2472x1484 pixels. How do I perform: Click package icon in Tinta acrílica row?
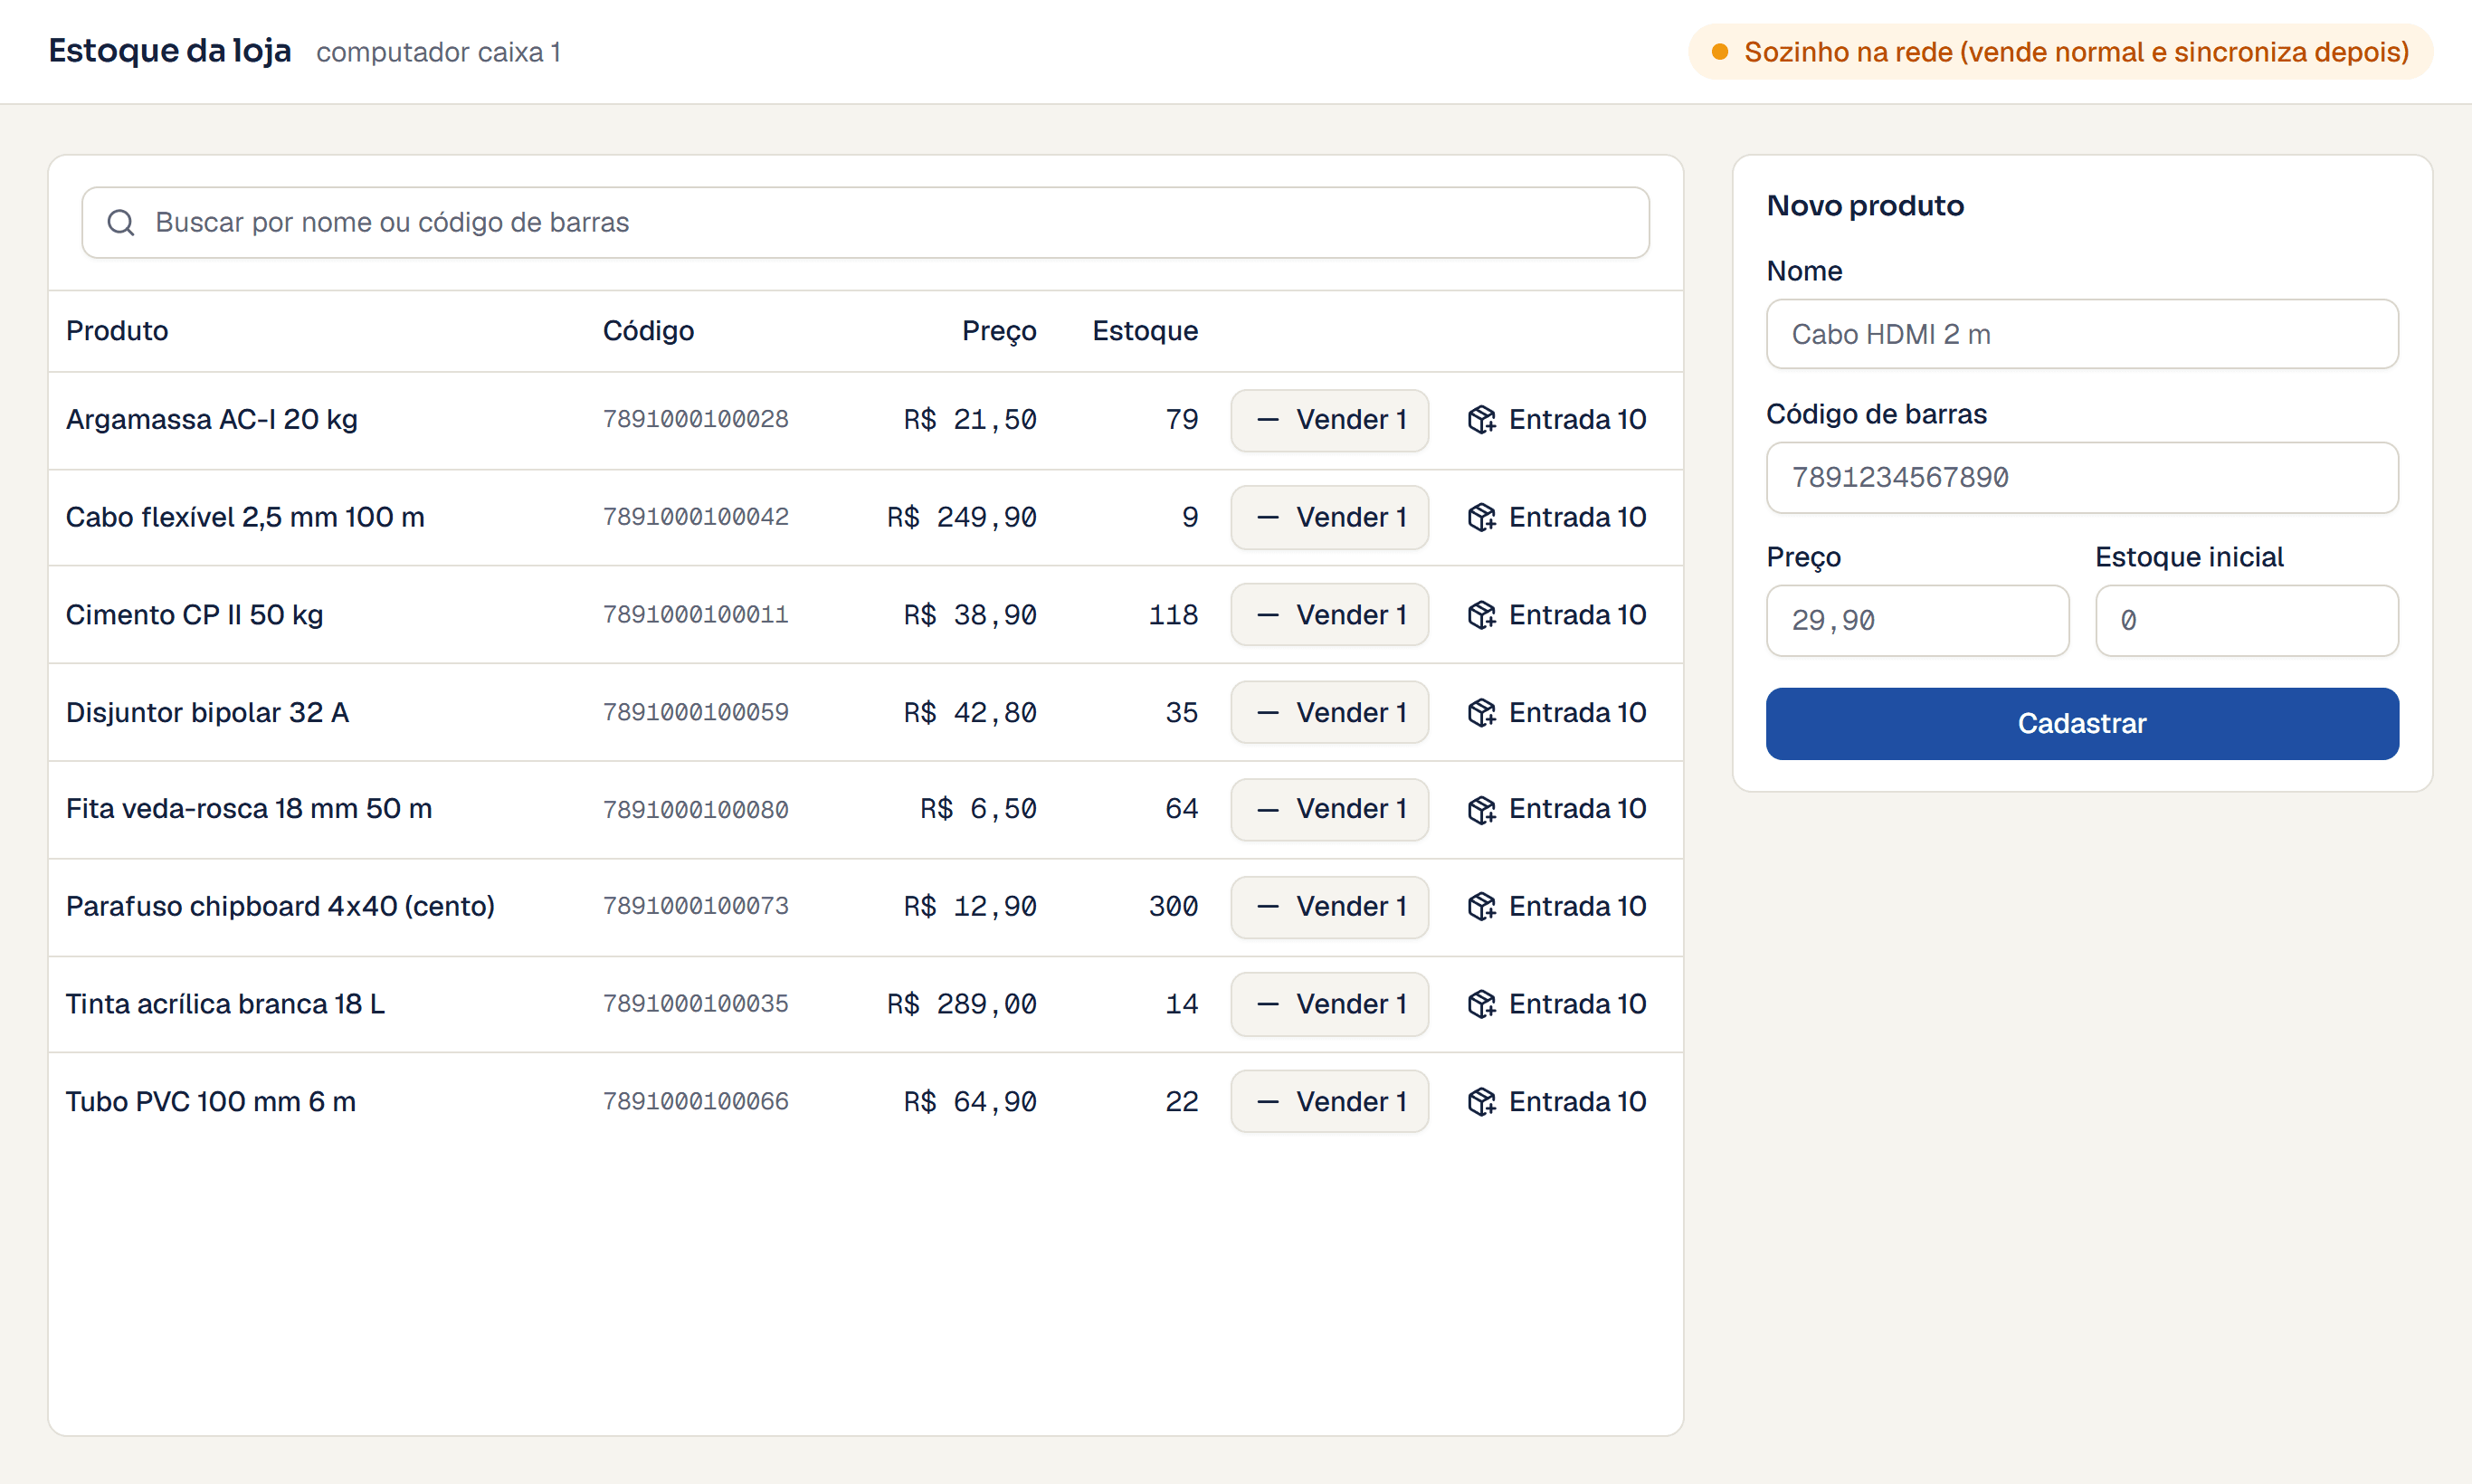[1481, 1004]
